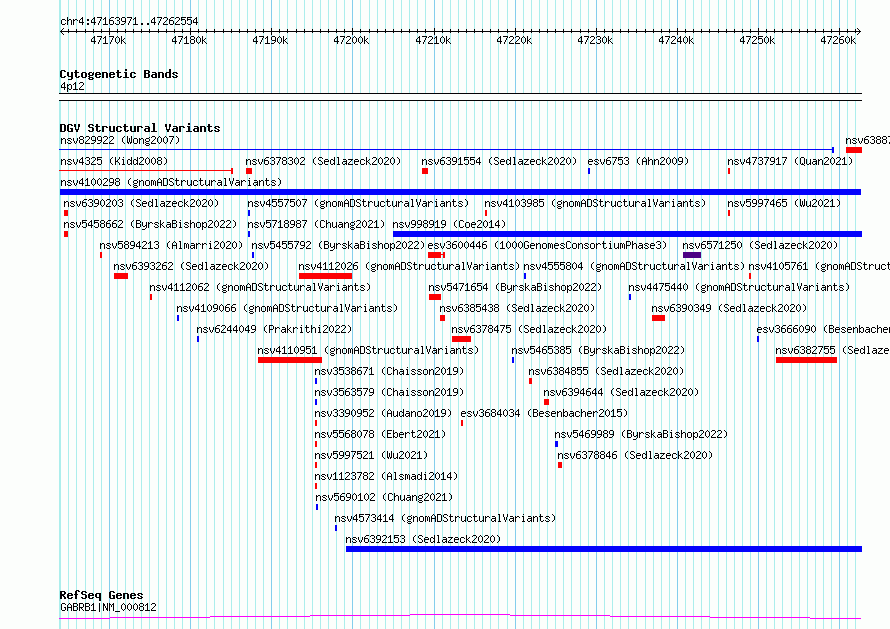Open nsv6391554 (Sedlazeck2020) variant
The height and width of the screenshot is (629, 890).
click(499, 161)
